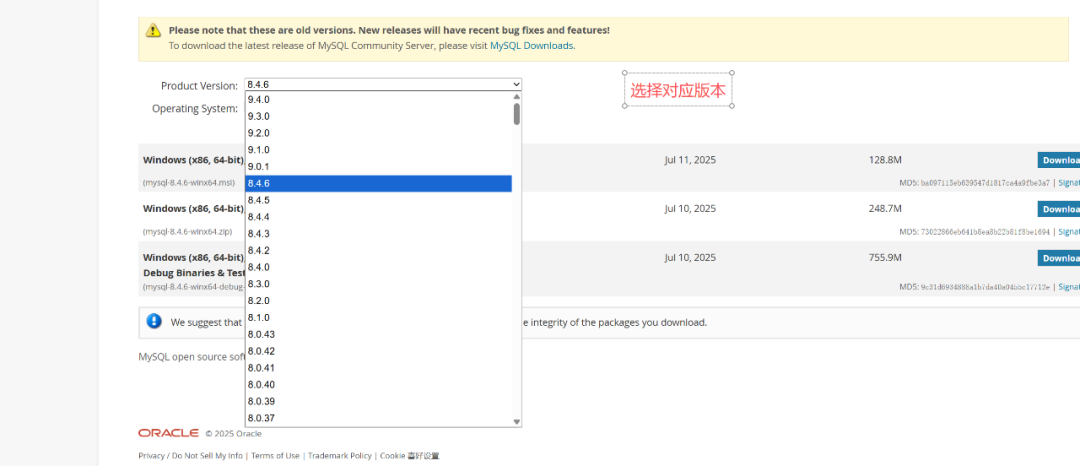Viewport: 1080px width, 466px height.
Task: Select version 8.0.42 from list
Action: click(x=378, y=351)
